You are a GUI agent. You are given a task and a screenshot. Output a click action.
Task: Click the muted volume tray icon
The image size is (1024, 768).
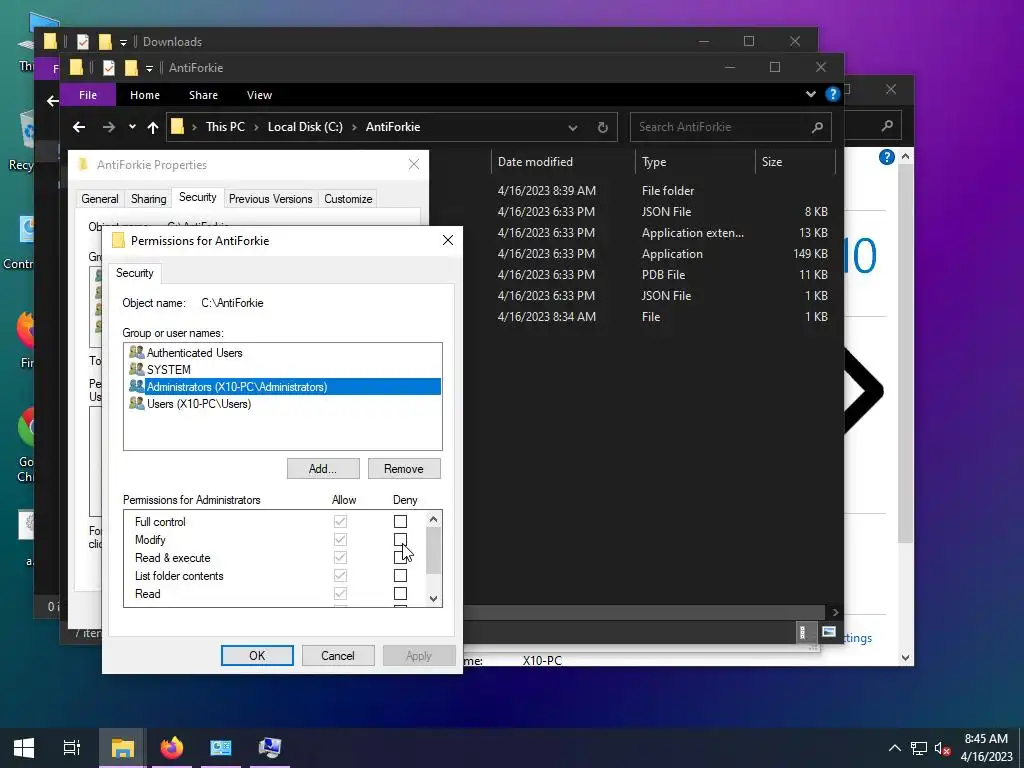942,748
